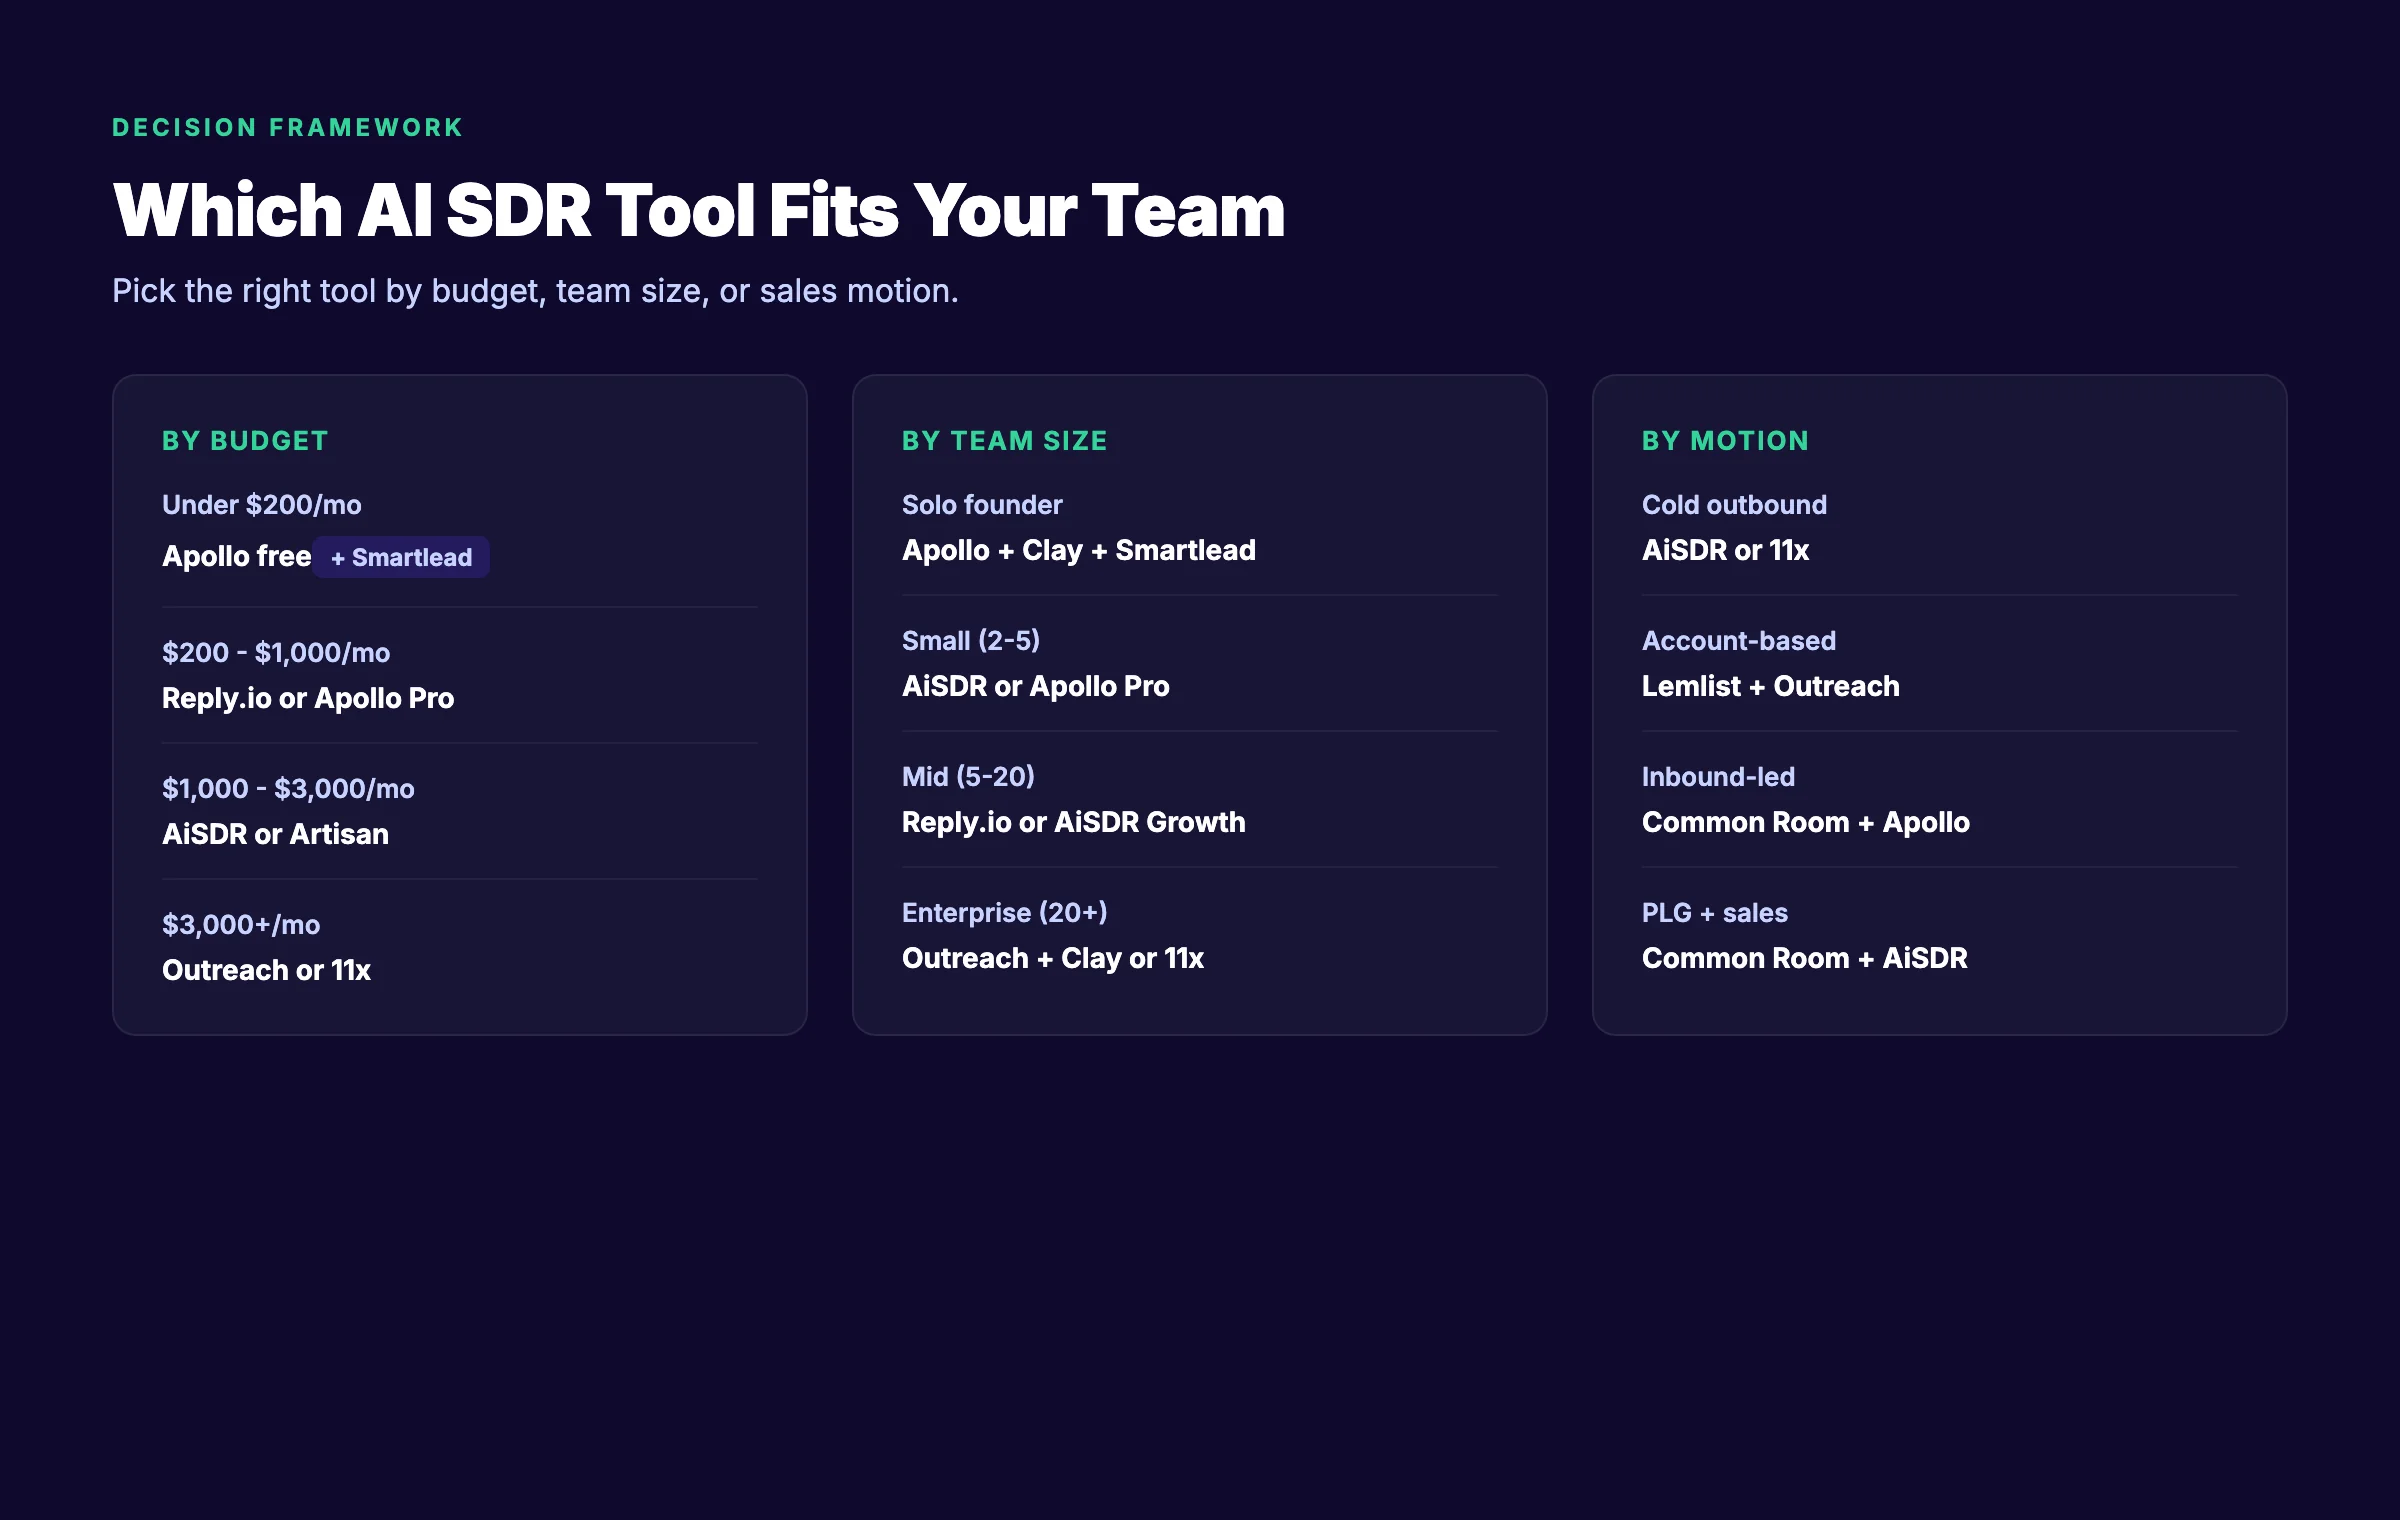Click the 'Which AI SDR Tool Fits Your Team' heading

pos(699,210)
